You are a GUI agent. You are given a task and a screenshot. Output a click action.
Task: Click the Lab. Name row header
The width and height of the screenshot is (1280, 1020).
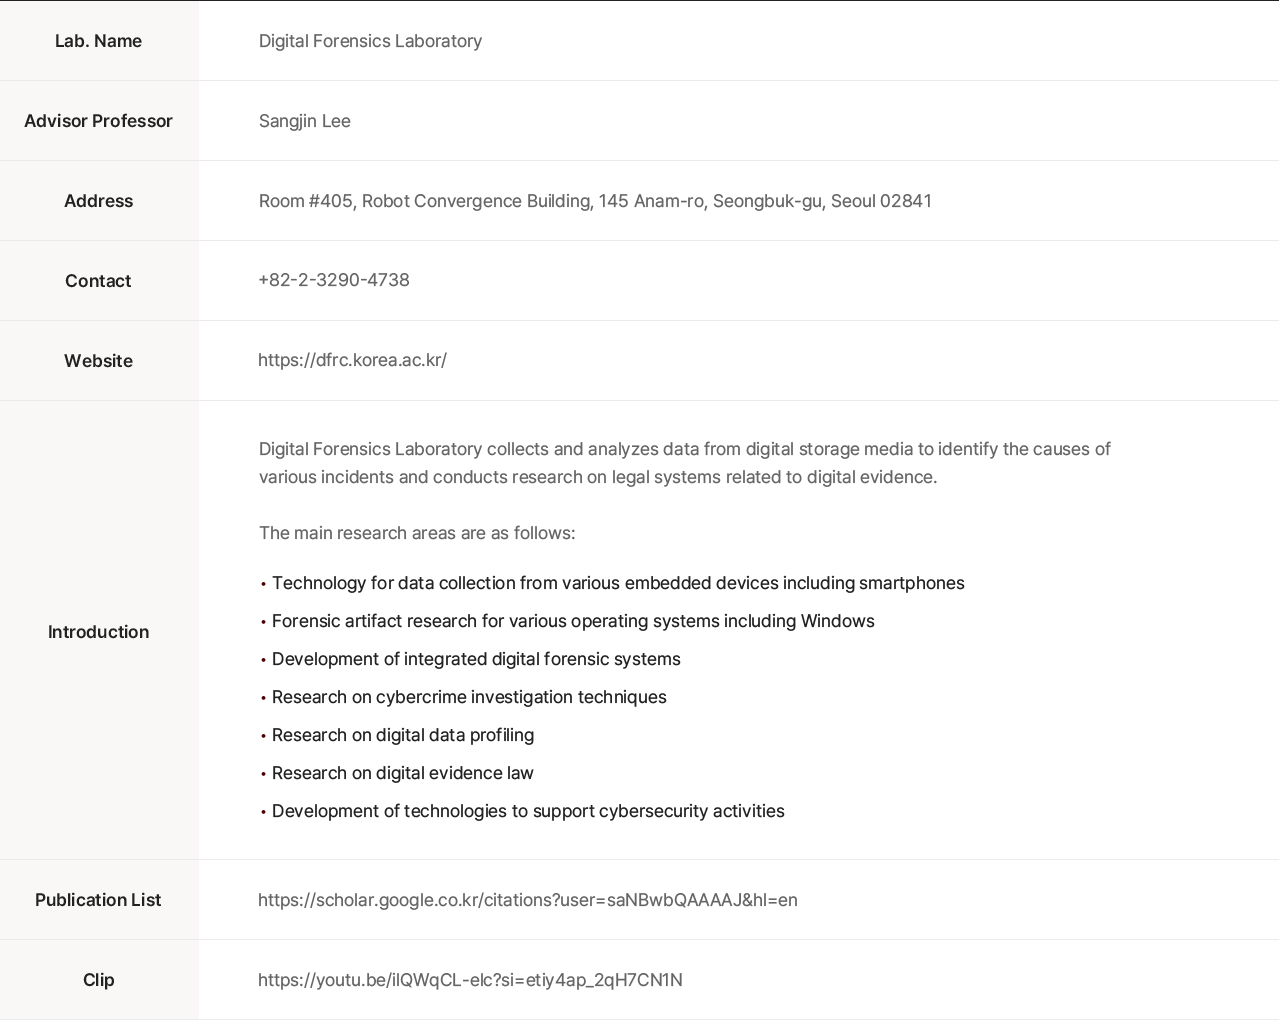pos(98,41)
